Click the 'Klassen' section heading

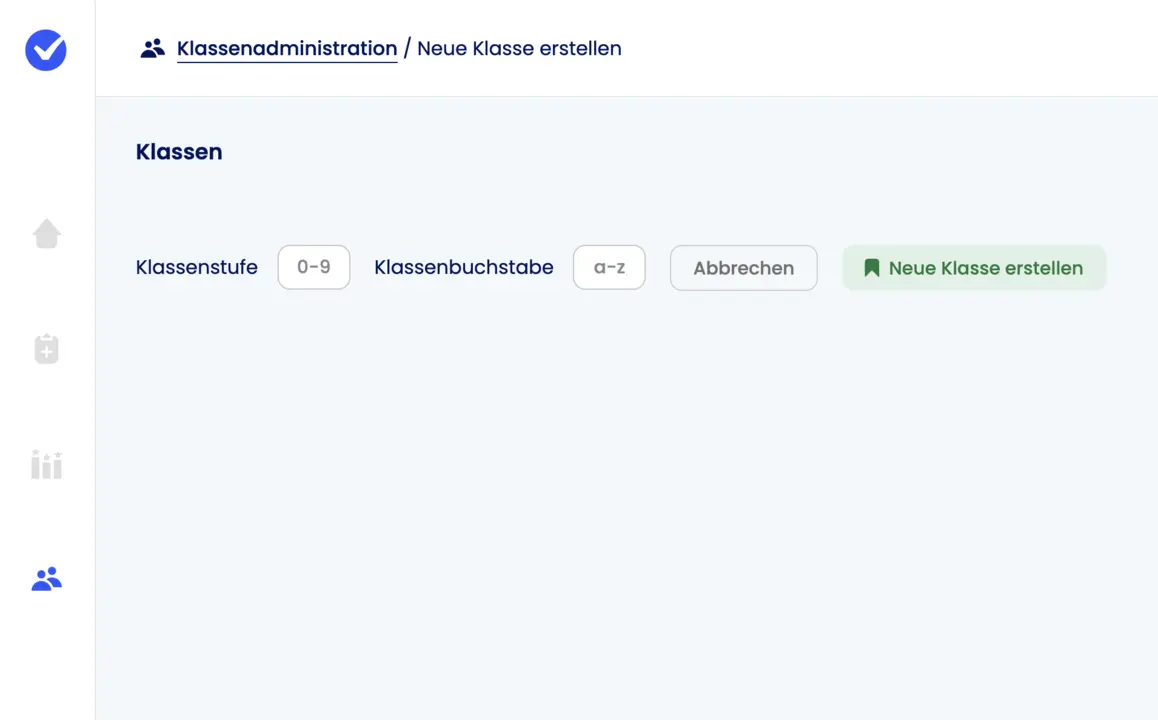(x=179, y=151)
